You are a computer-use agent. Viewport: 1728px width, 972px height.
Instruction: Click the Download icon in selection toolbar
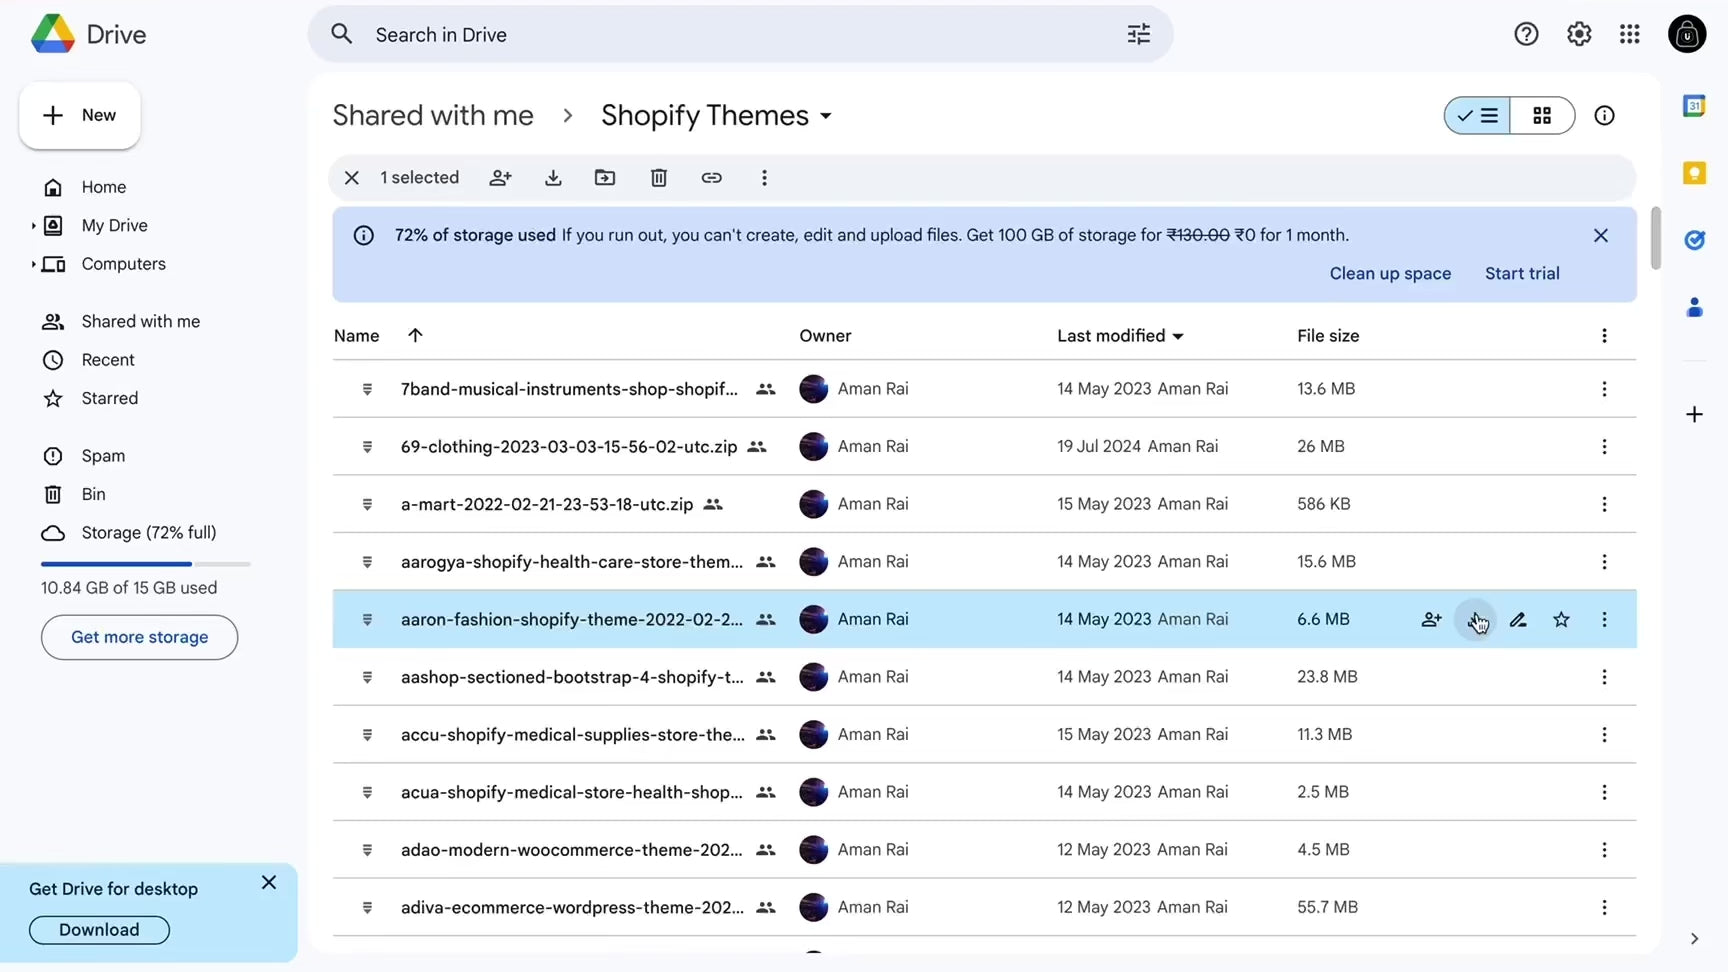[553, 178]
